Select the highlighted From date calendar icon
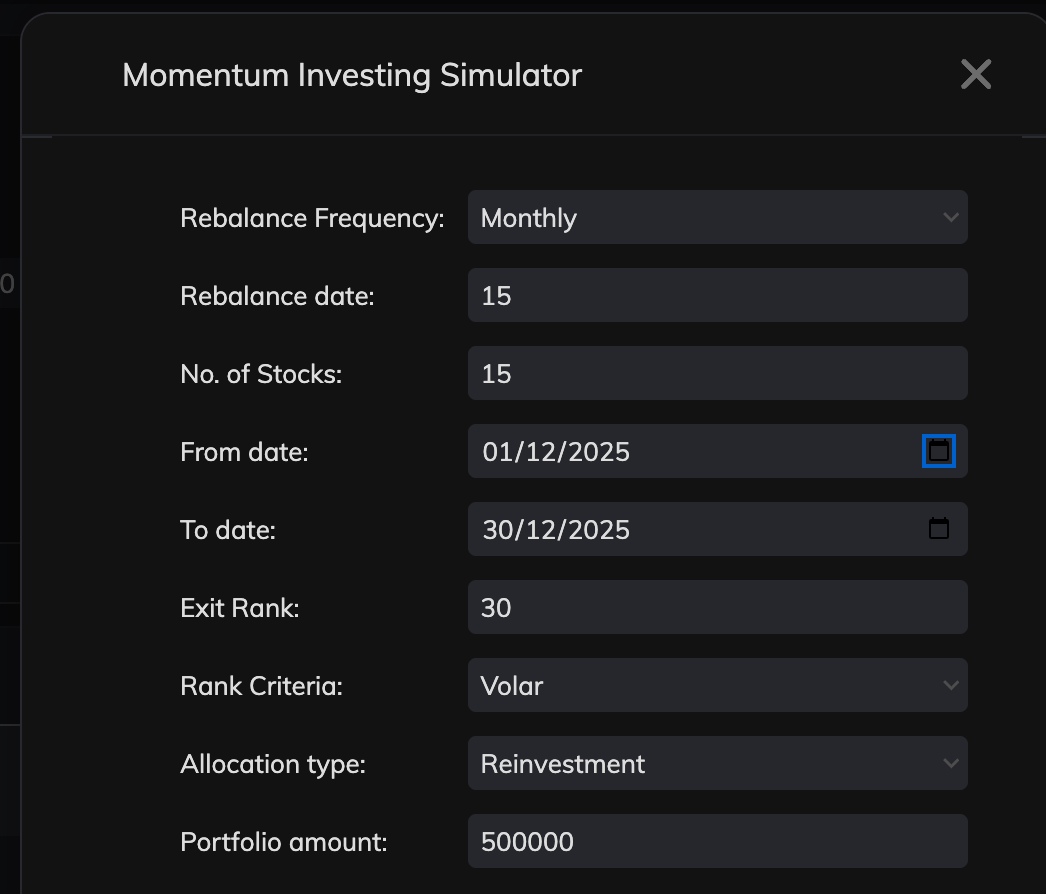This screenshot has height=894, width=1046. [938, 451]
